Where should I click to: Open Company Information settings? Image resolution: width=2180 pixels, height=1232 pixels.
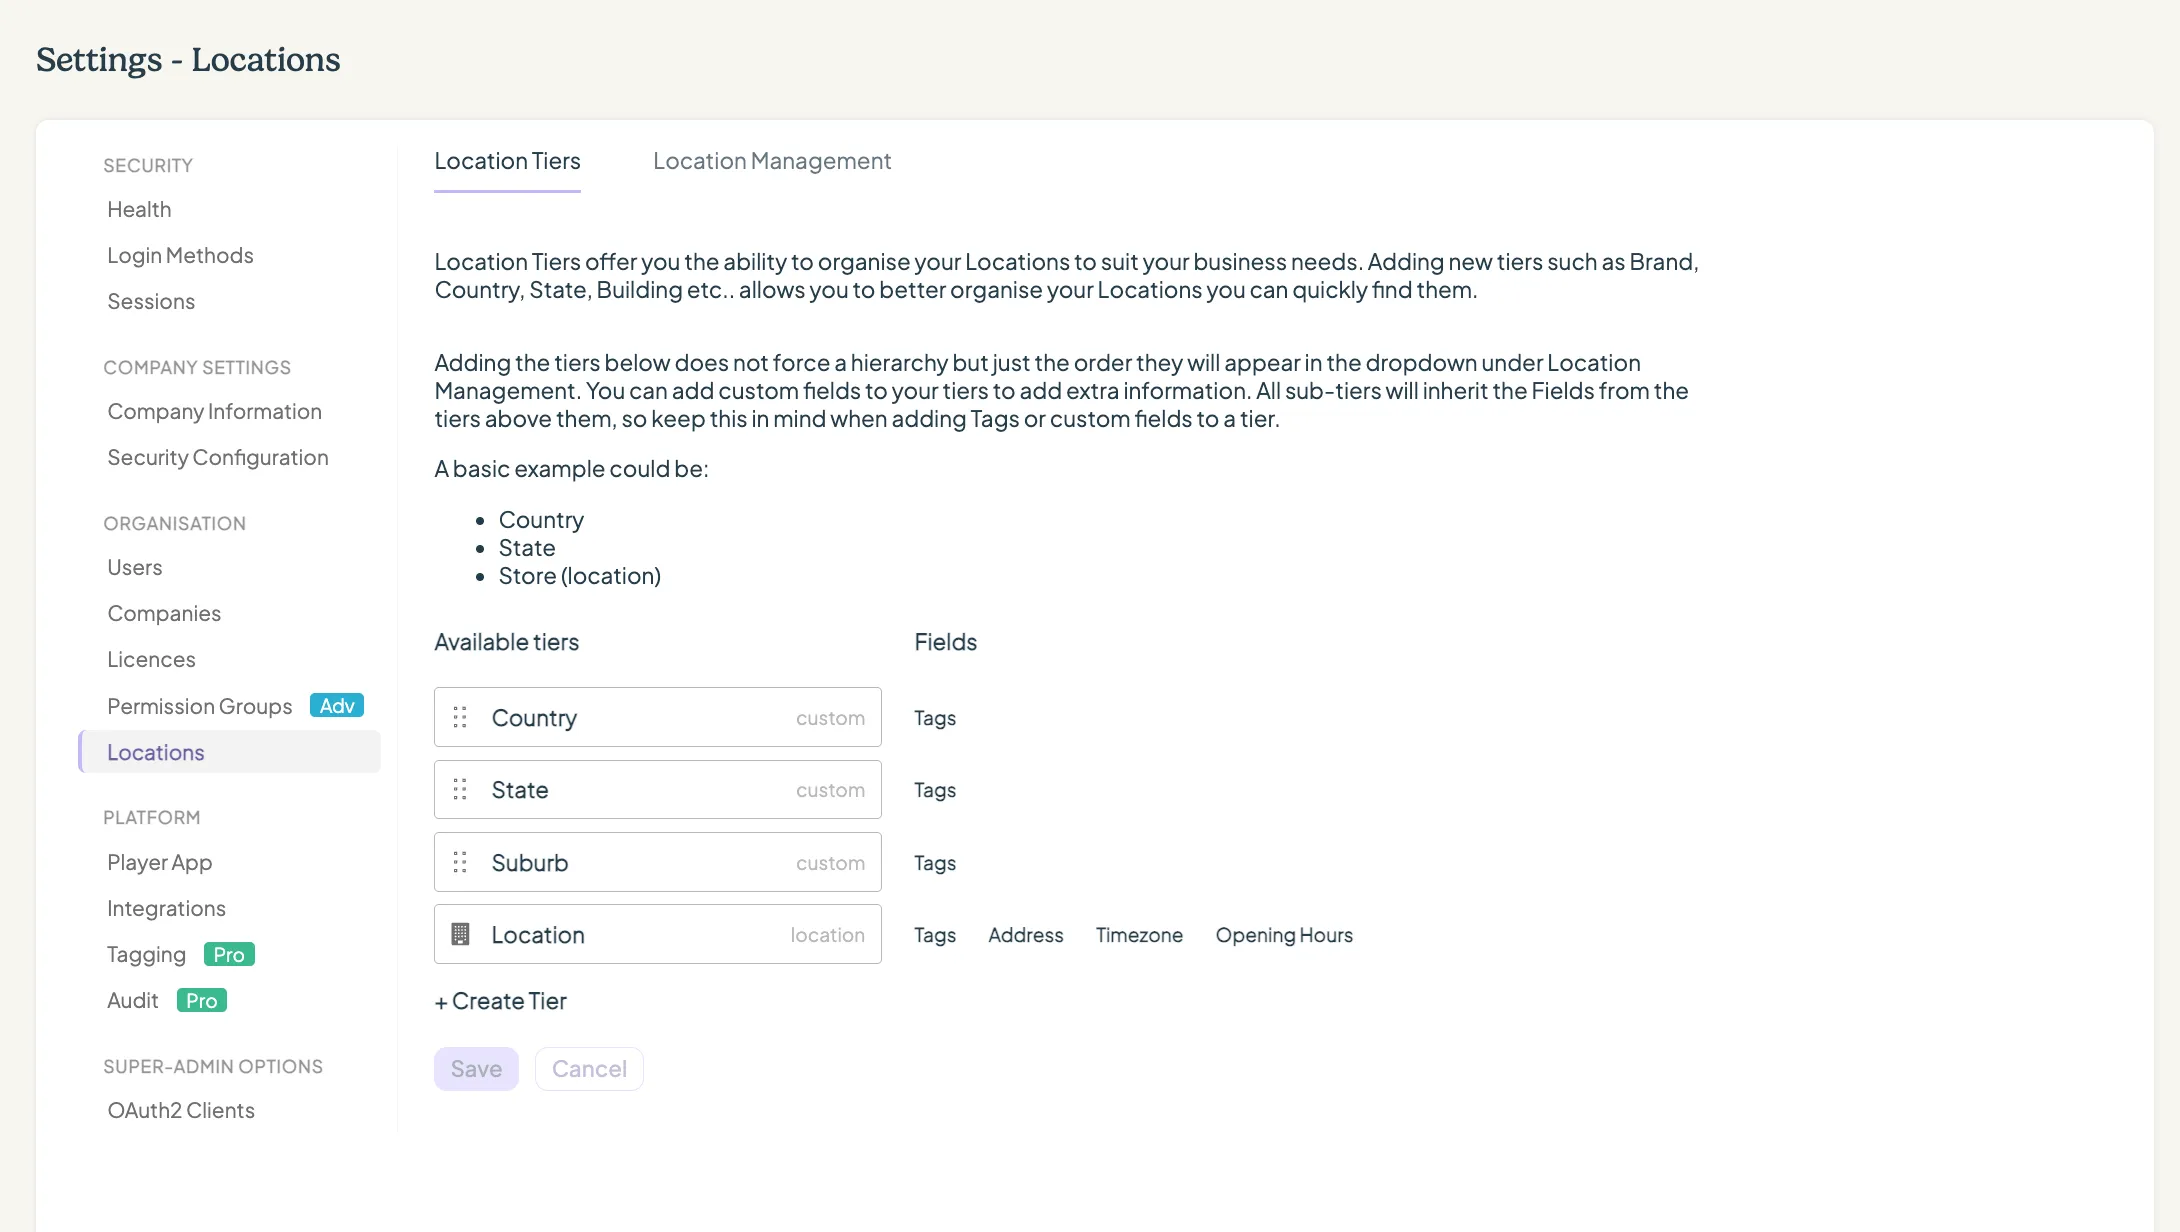214,411
